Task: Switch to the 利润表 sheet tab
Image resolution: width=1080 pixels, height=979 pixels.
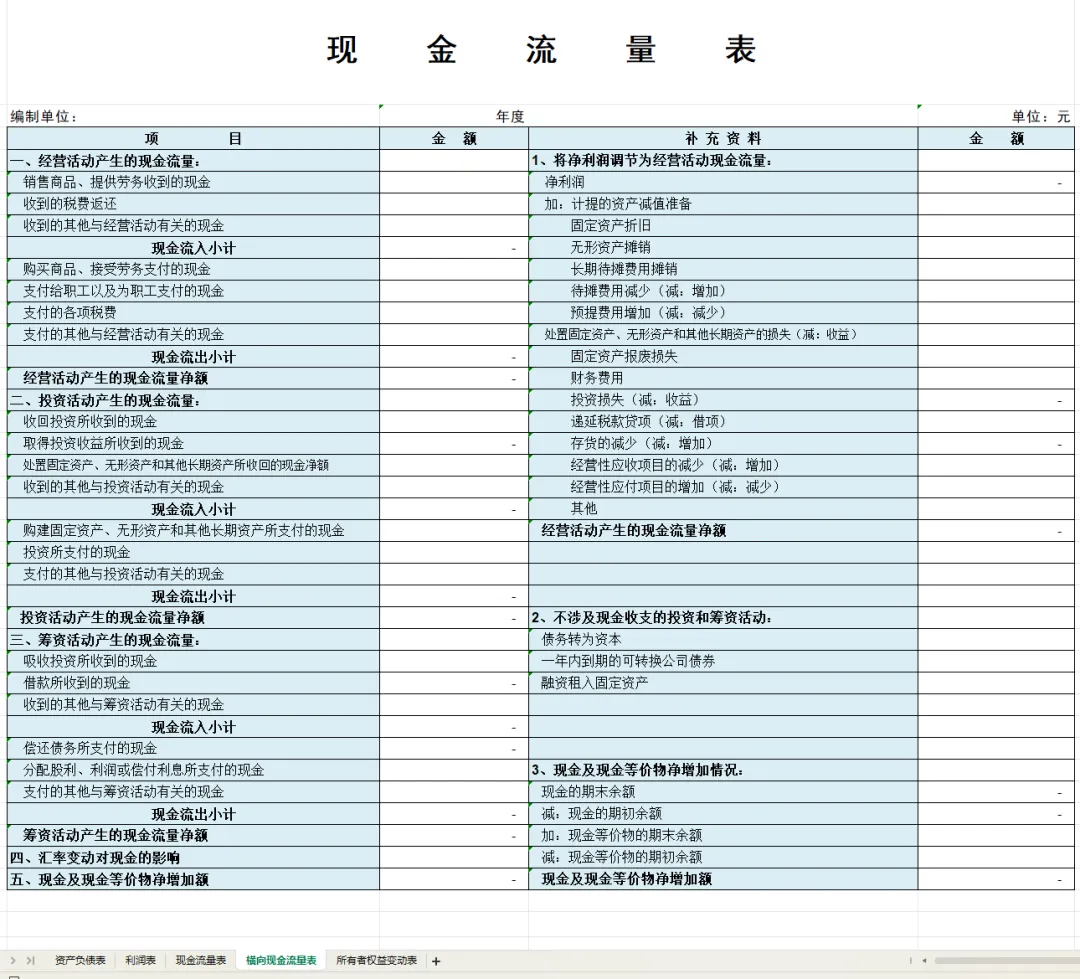Action: (x=141, y=960)
